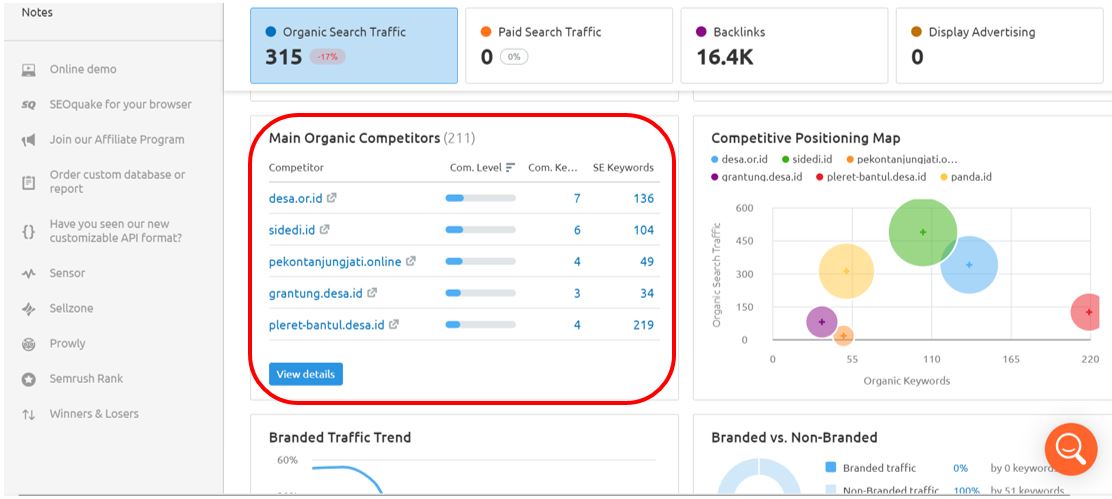Toggle pleret-bantul.desa.id legend in positioning map

pyautogui.click(x=871, y=177)
